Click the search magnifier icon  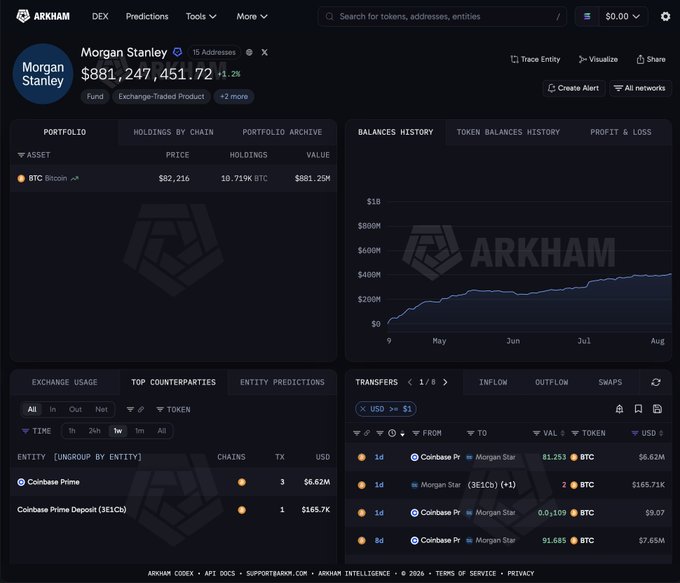click(330, 16)
